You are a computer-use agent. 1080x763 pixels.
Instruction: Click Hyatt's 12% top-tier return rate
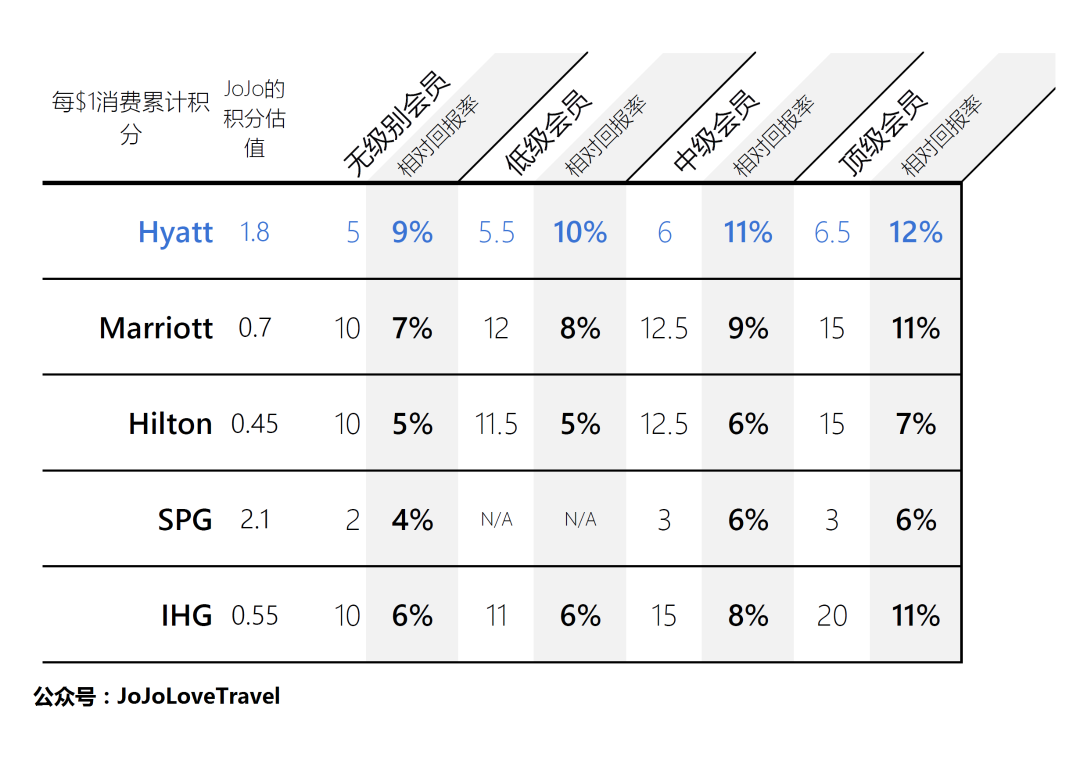(x=915, y=232)
